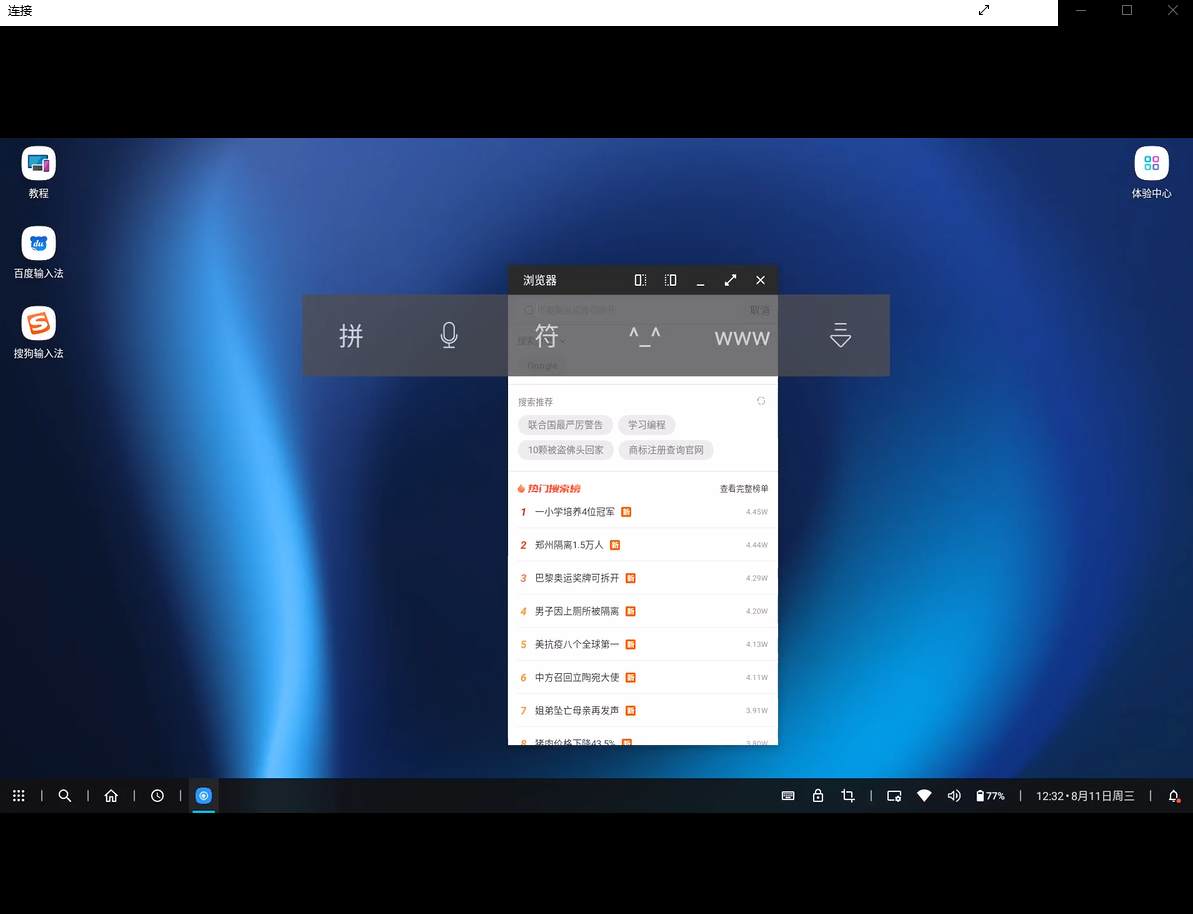Exit fullscreen using 连接 window expand arrows
The image size is (1193, 914).
pyautogui.click(x=984, y=10)
